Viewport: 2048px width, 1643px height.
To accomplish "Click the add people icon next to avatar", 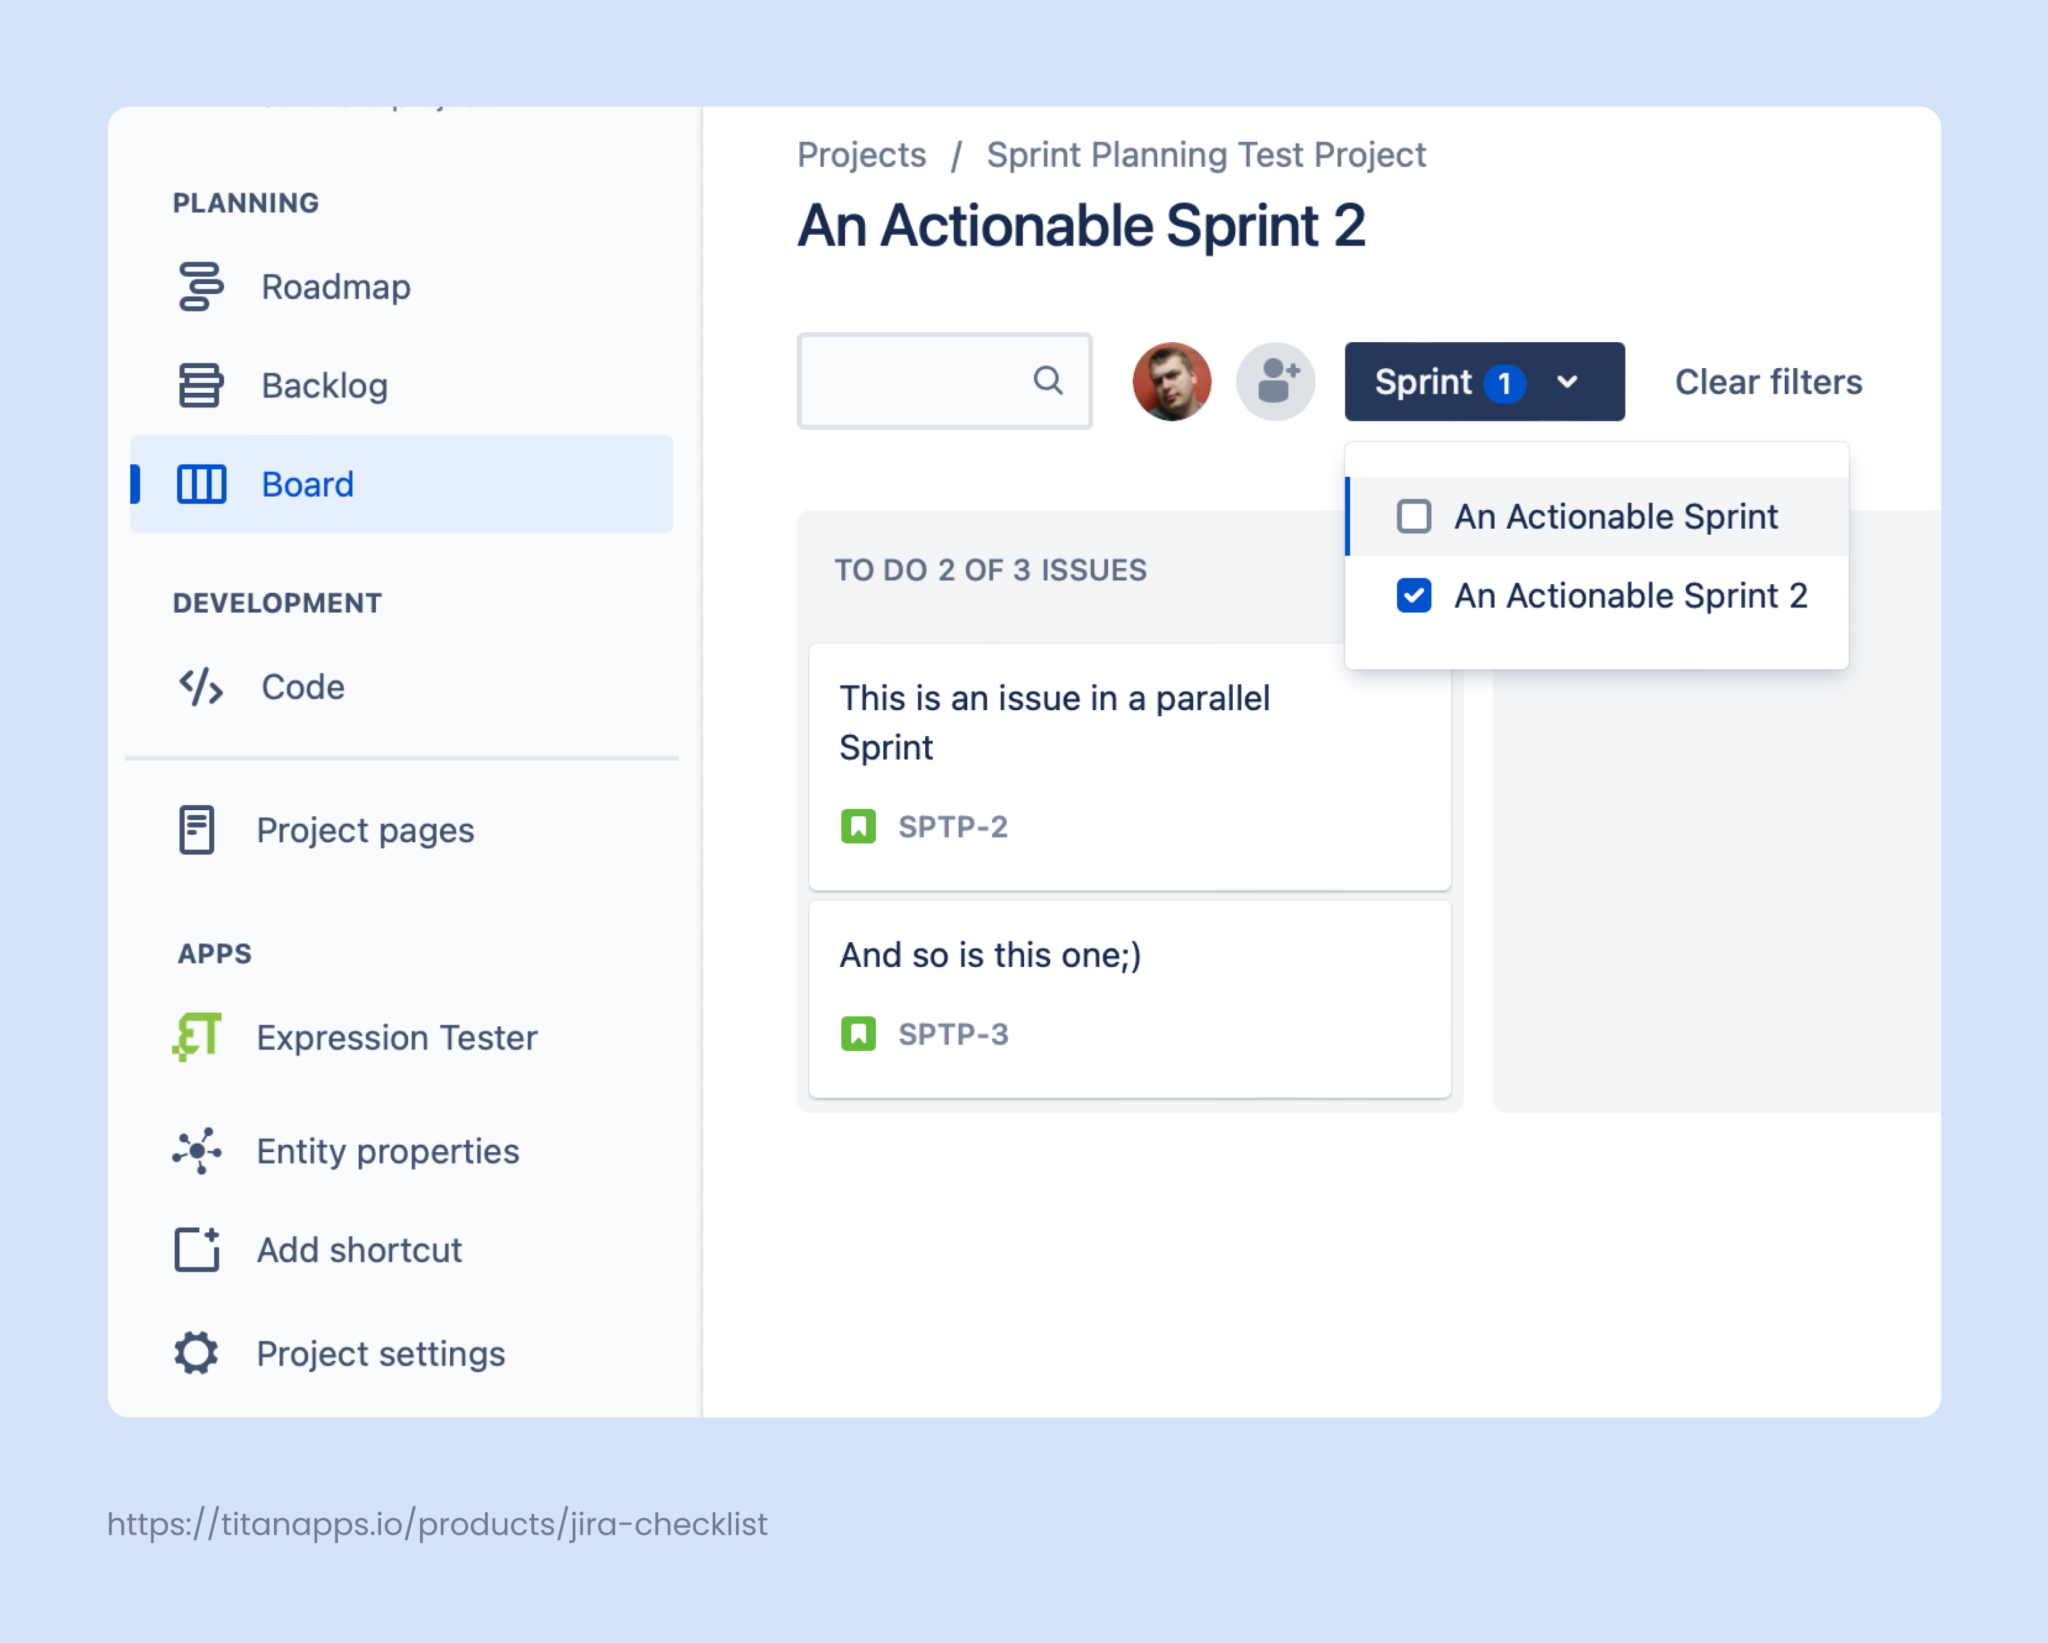I will tap(1275, 381).
